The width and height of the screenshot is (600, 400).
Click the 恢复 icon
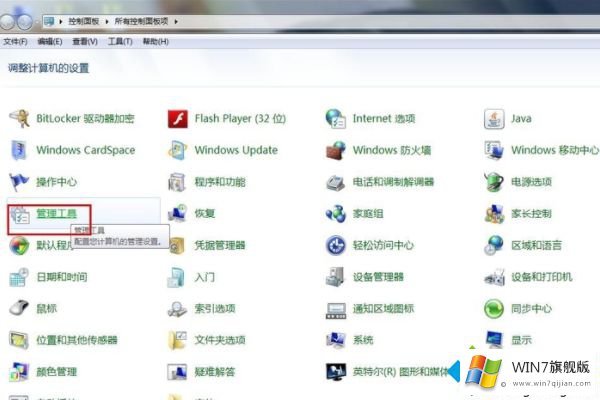tap(178, 214)
